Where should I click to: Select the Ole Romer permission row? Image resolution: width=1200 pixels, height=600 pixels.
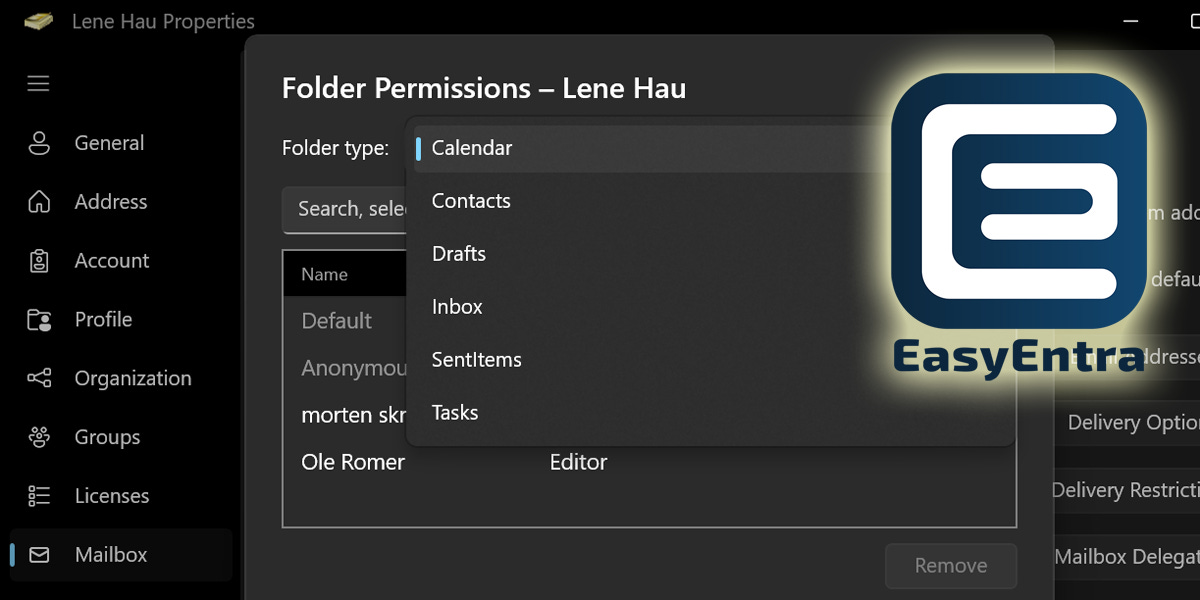click(x=649, y=462)
